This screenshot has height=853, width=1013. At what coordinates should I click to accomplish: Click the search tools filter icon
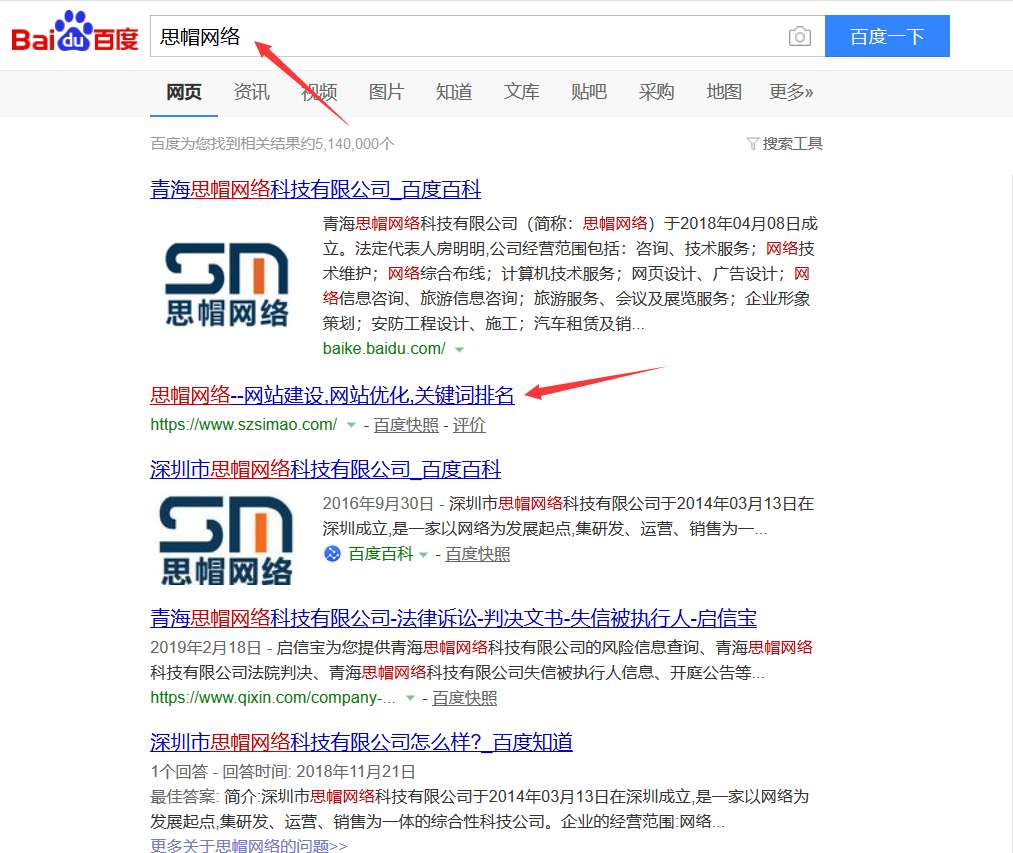752,143
